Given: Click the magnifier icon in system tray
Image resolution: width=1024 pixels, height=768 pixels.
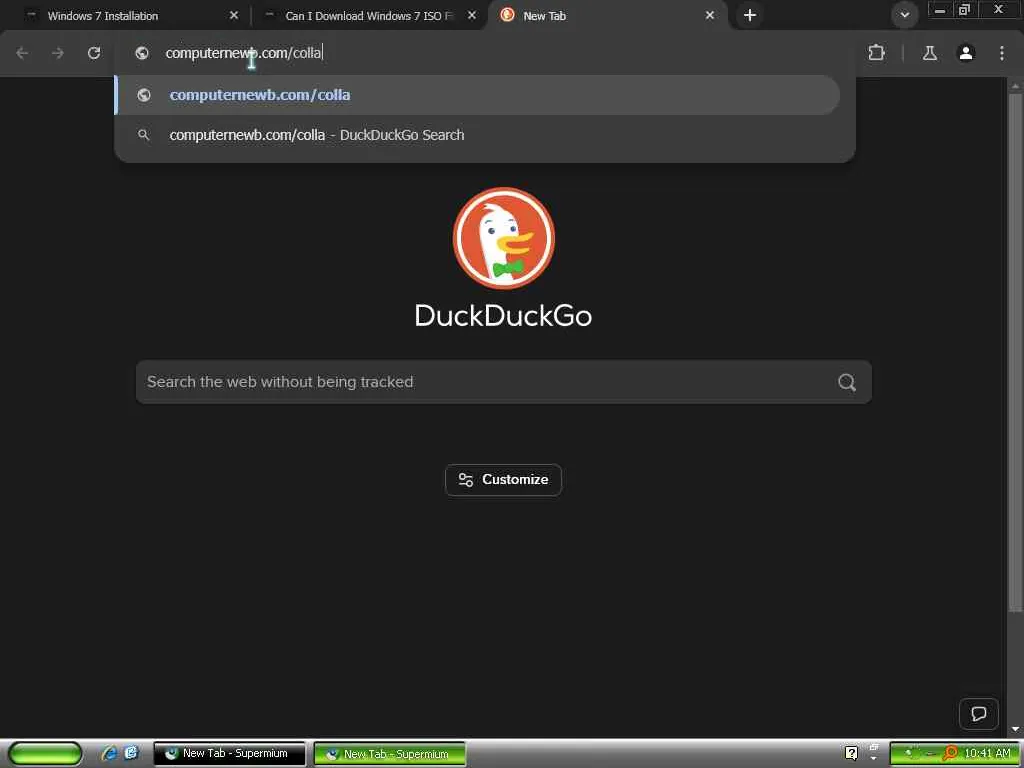Looking at the screenshot, I should tap(950, 754).
